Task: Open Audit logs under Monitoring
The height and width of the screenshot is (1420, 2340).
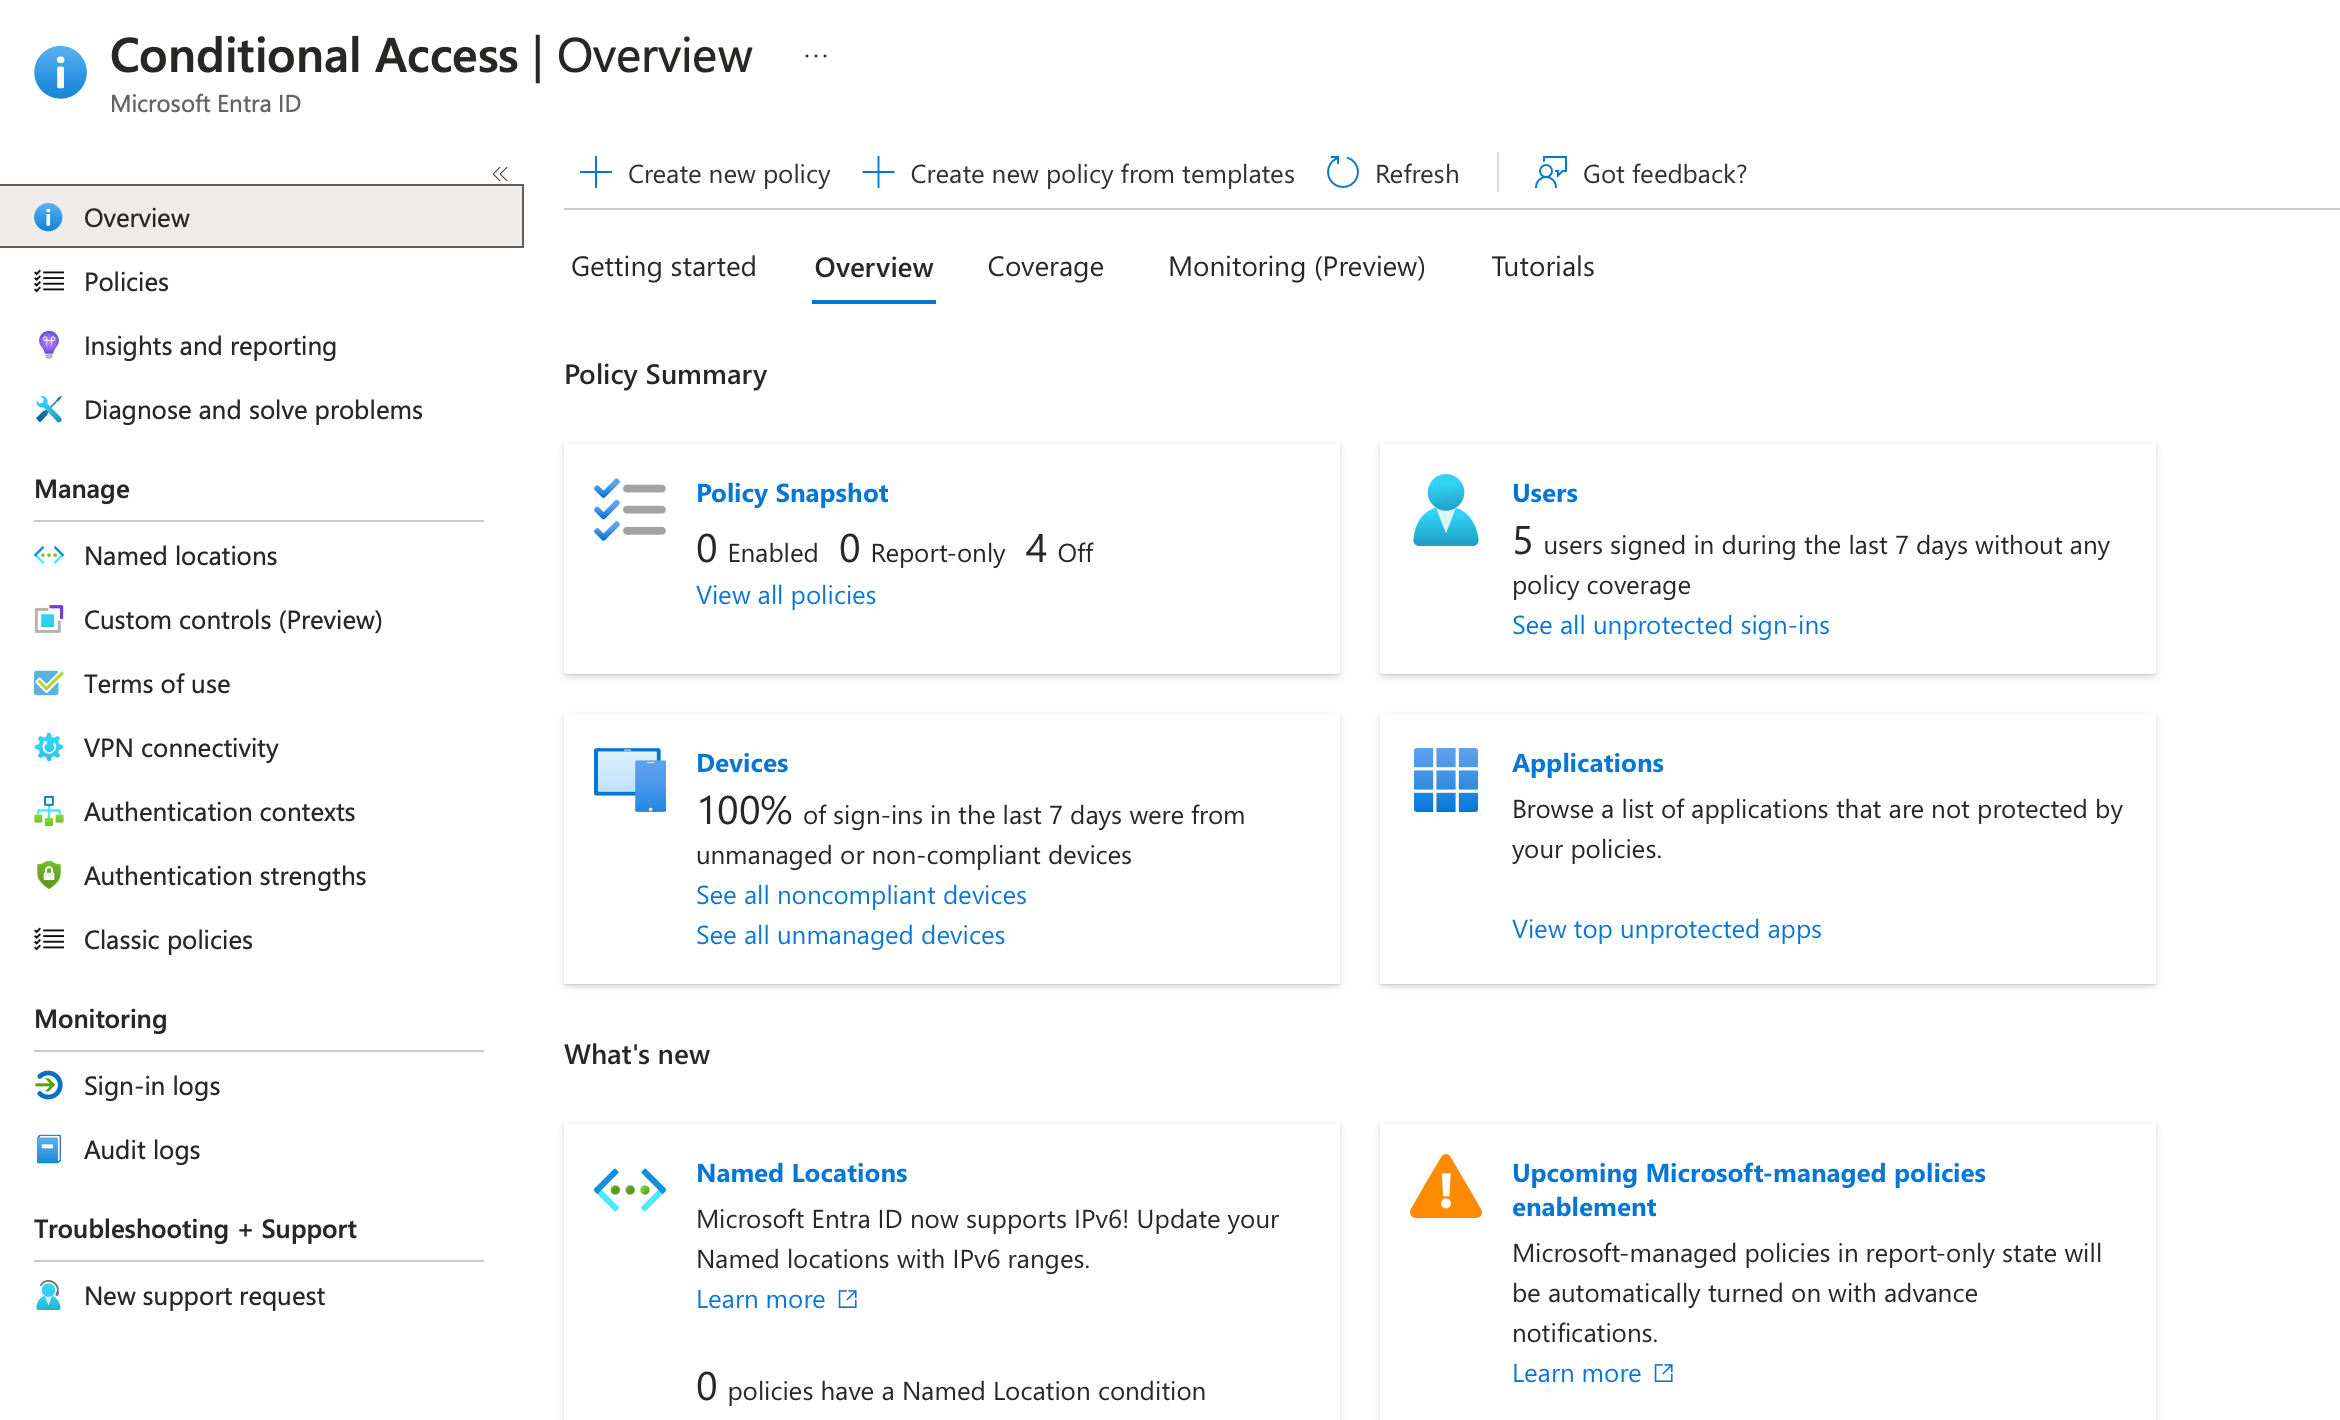Action: [142, 1150]
